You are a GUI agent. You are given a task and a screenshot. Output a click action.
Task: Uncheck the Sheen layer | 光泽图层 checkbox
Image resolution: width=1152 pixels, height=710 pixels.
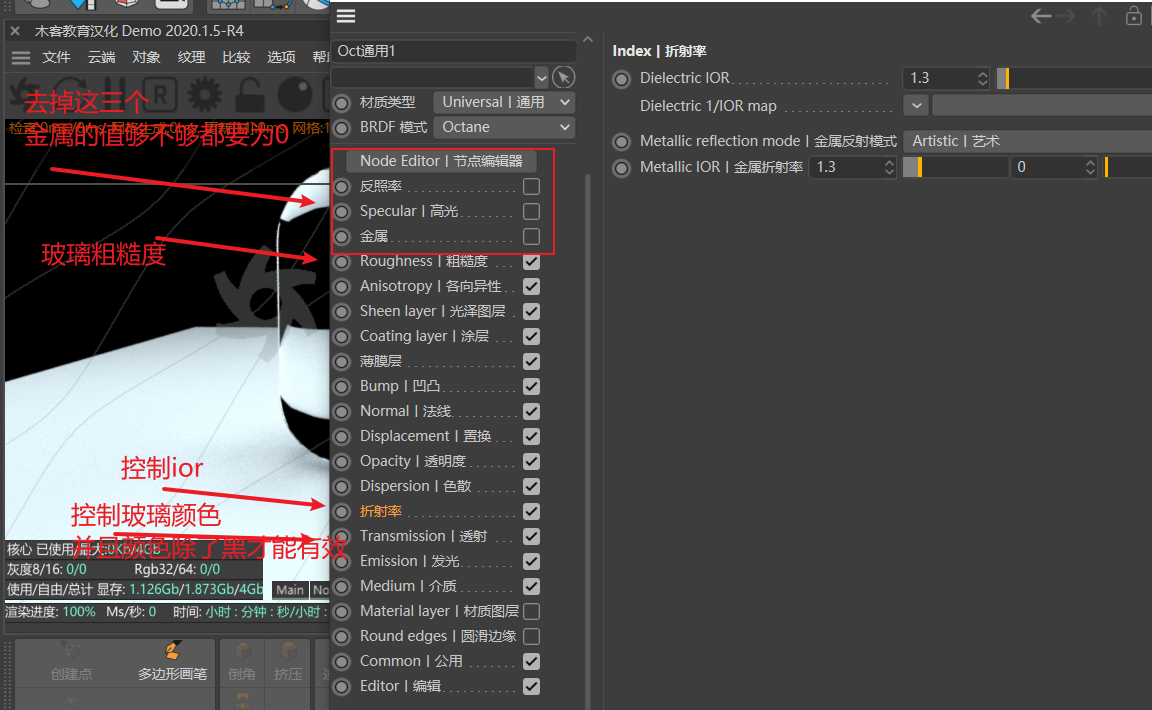coord(531,312)
